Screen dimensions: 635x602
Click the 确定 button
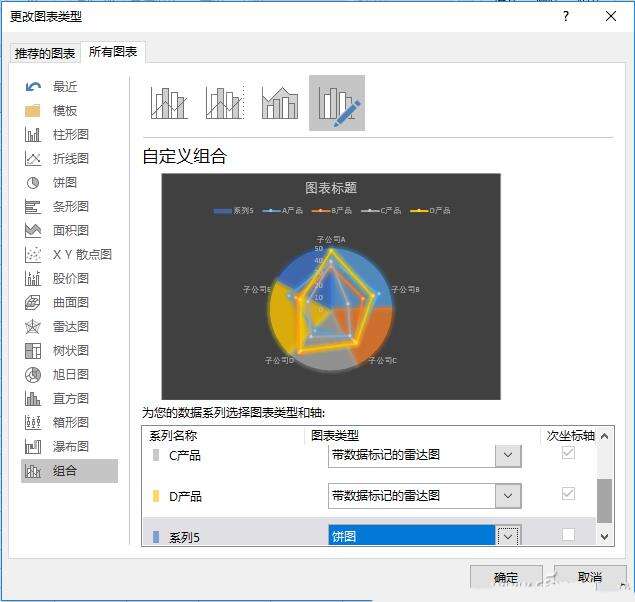(506, 577)
